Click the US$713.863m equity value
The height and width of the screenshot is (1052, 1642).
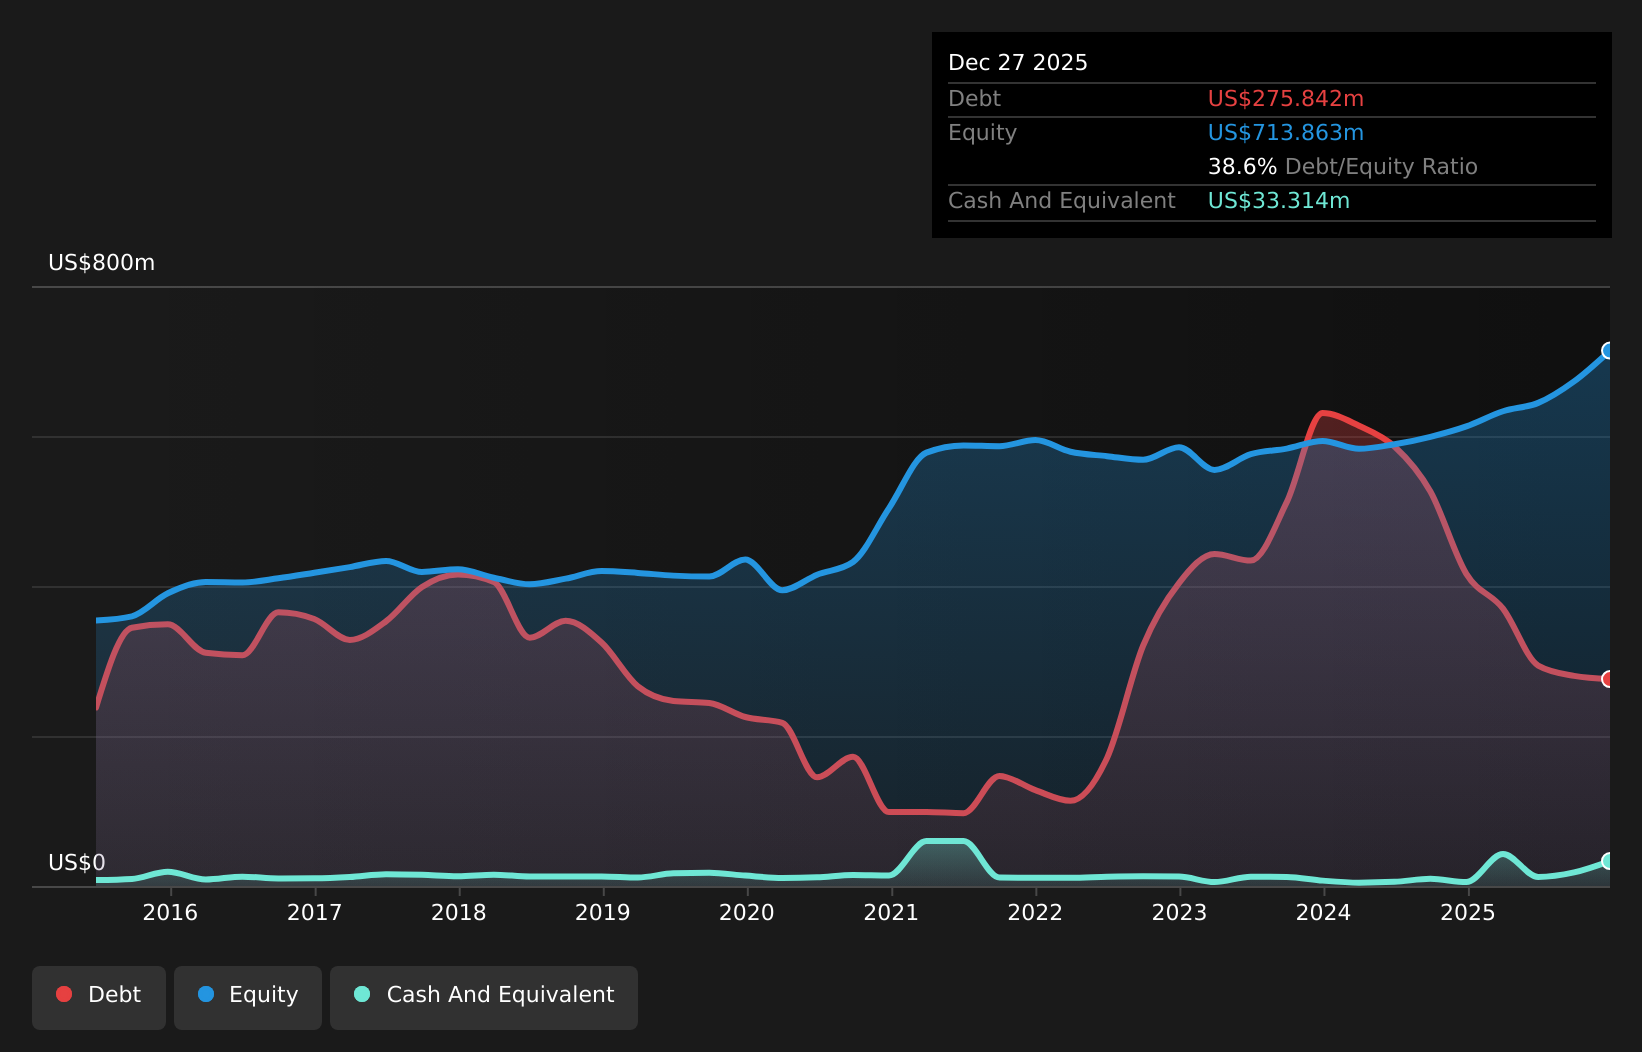pos(1286,133)
